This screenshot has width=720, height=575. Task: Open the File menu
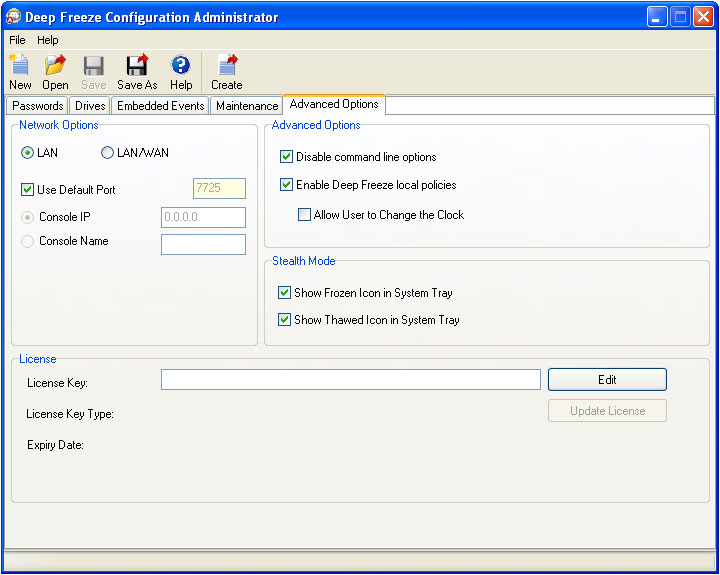pos(17,40)
